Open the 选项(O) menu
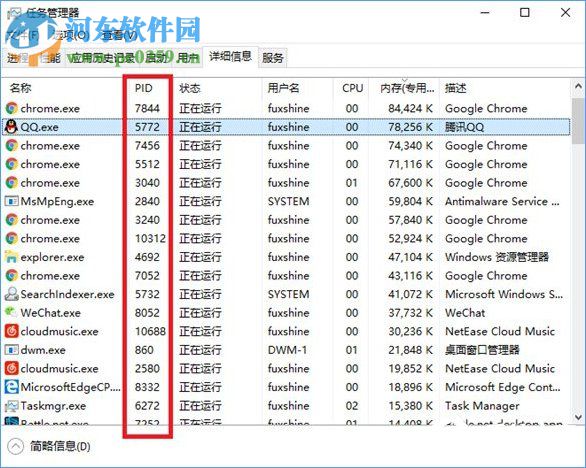586x468 pixels. point(71,36)
